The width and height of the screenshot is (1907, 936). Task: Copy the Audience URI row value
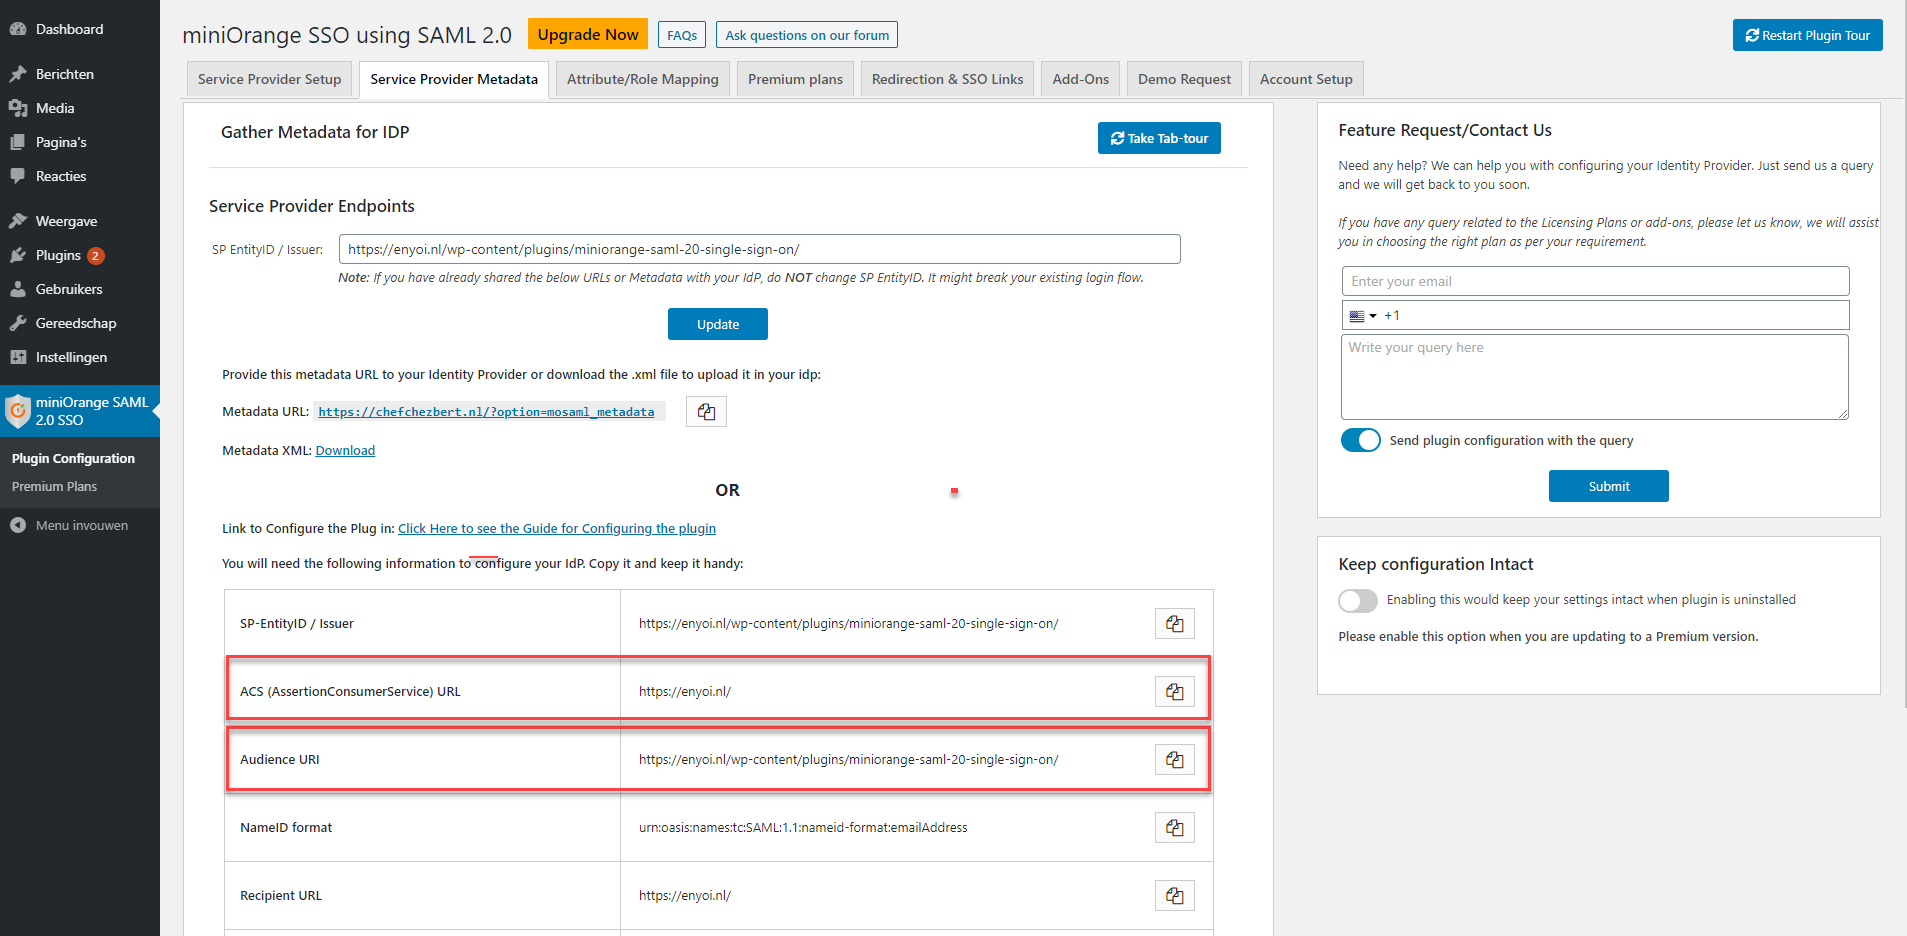1175,760
